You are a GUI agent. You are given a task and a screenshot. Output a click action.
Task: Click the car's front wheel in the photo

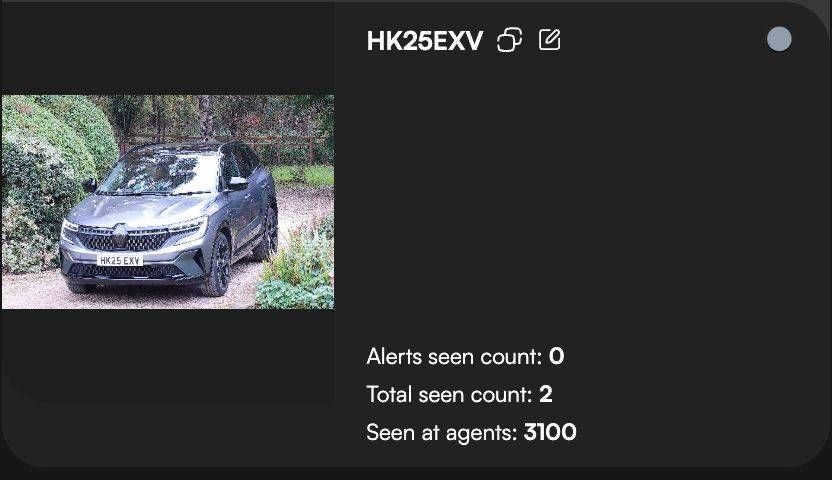[x=219, y=265]
